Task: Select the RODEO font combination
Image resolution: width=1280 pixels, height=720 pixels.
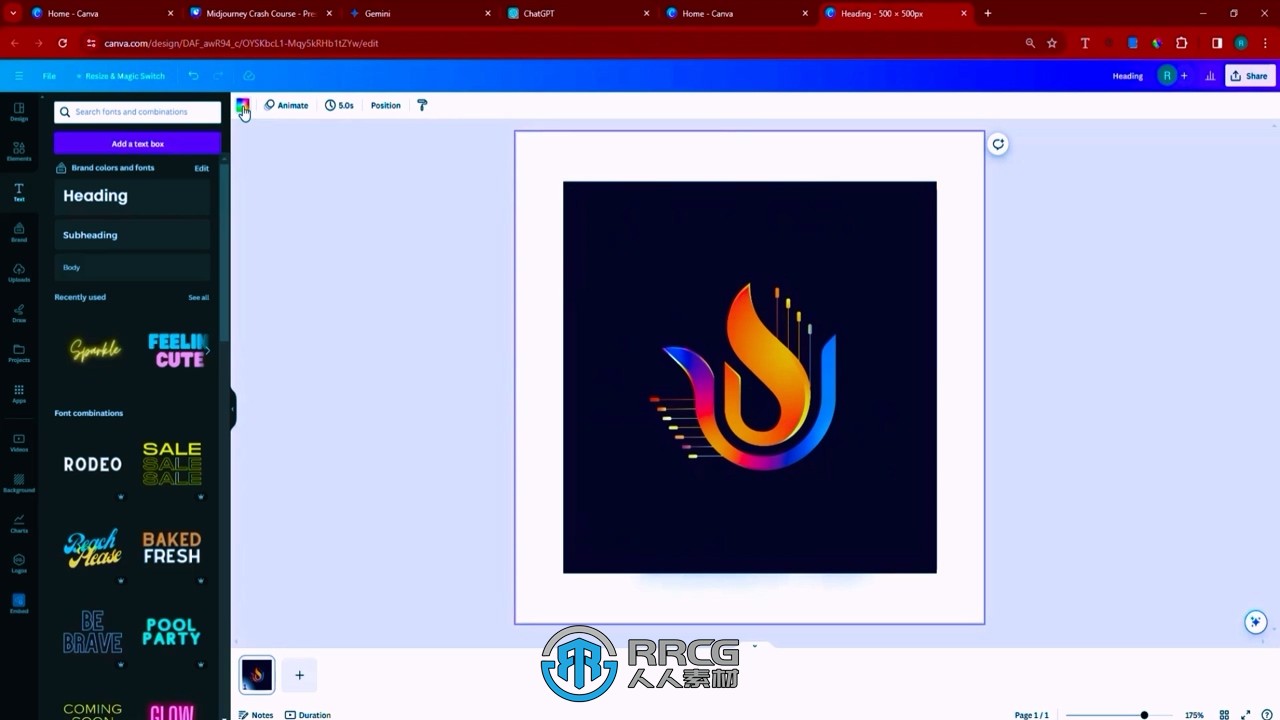Action: point(92,464)
